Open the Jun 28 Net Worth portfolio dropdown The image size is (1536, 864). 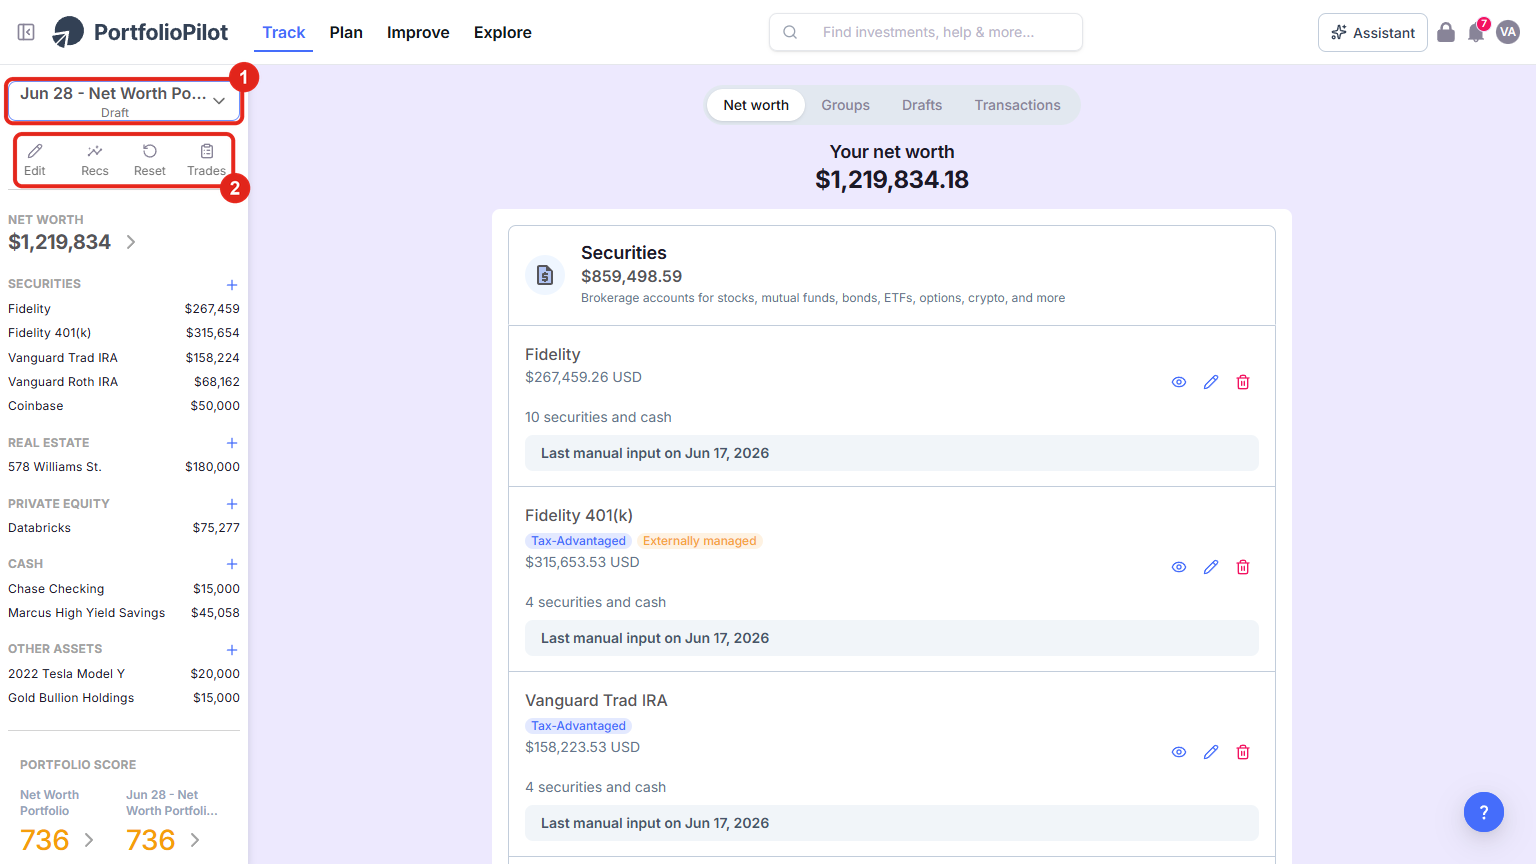124,101
